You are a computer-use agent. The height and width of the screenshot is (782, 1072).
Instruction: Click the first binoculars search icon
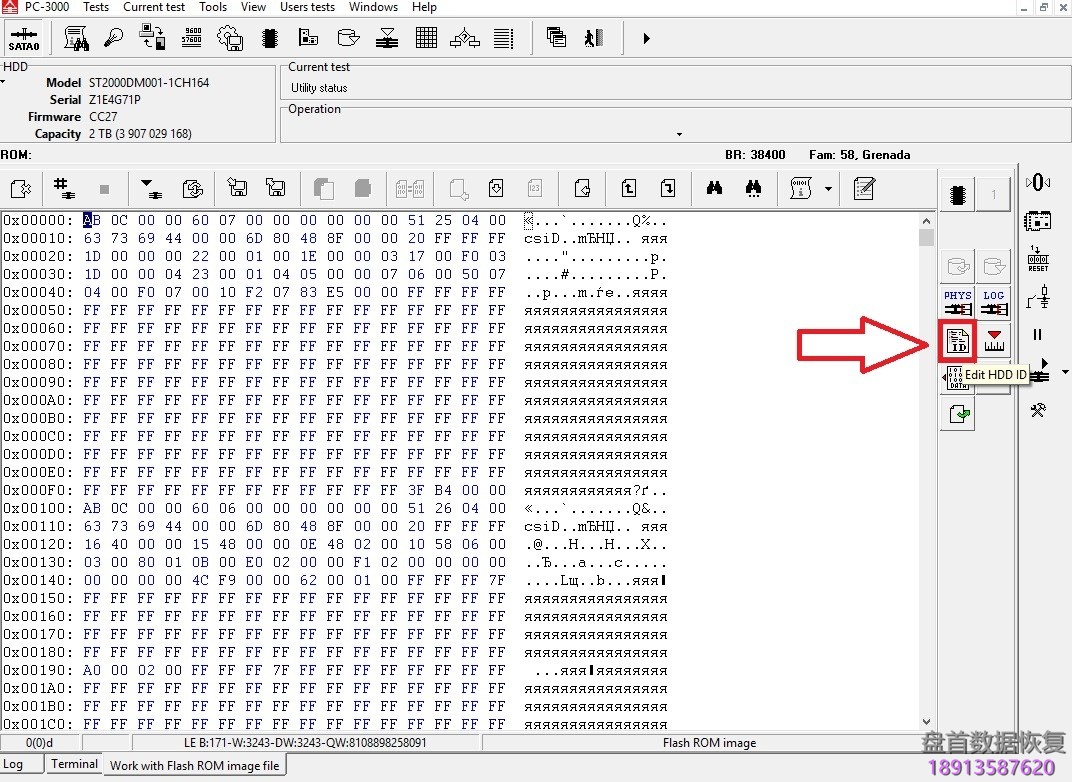click(x=714, y=188)
